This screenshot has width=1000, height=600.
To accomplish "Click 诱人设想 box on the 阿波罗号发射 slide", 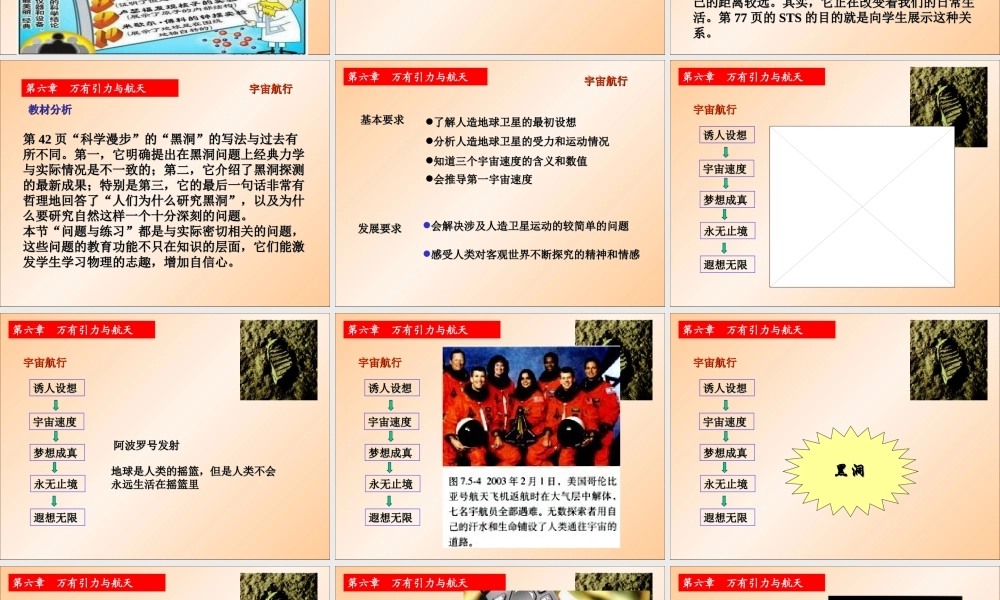I will (55, 388).
